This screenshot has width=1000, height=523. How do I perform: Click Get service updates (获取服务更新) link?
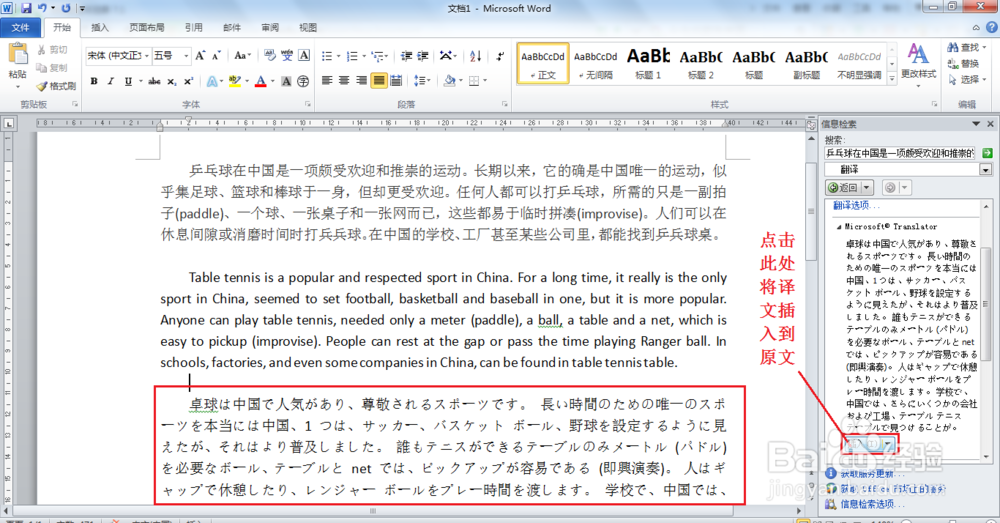(x=872, y=474)
